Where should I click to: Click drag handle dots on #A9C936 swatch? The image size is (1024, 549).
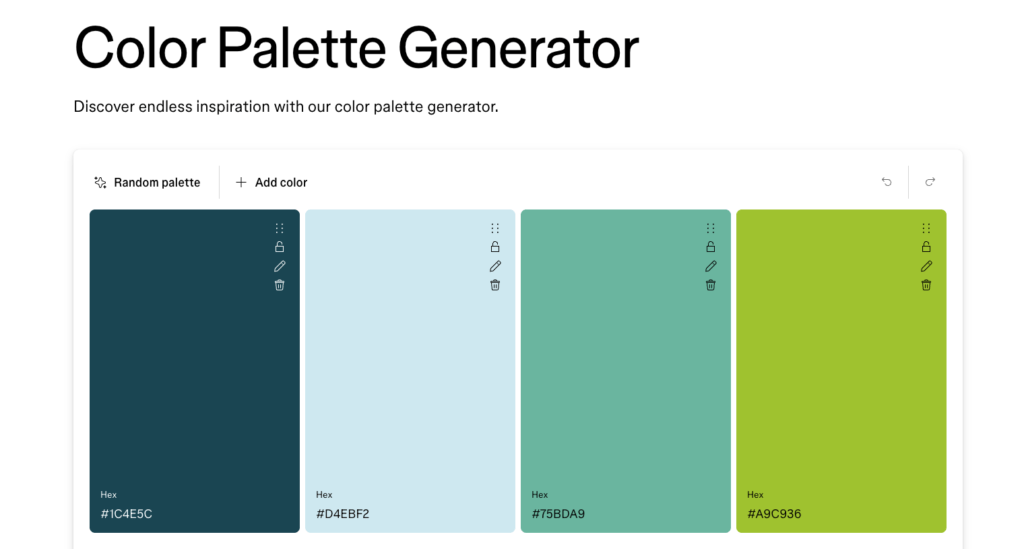click(926, 228)
